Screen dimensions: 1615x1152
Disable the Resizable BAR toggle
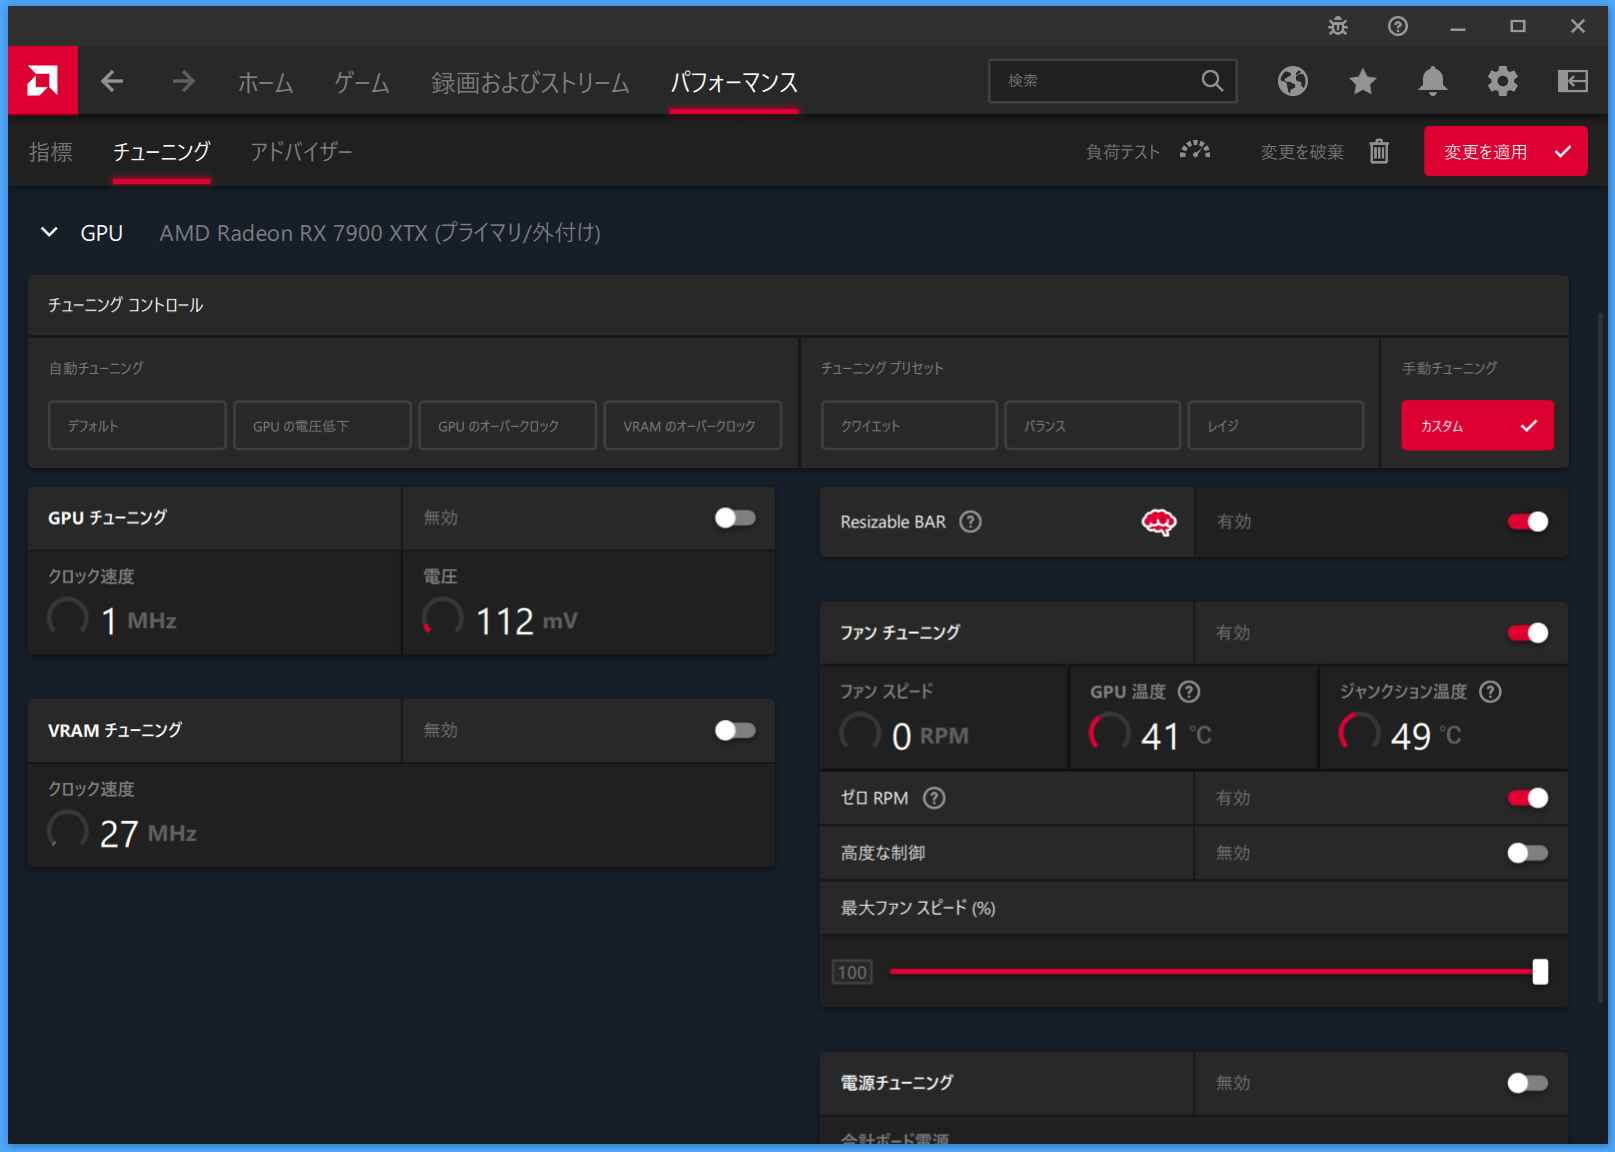click(1528, 522)
